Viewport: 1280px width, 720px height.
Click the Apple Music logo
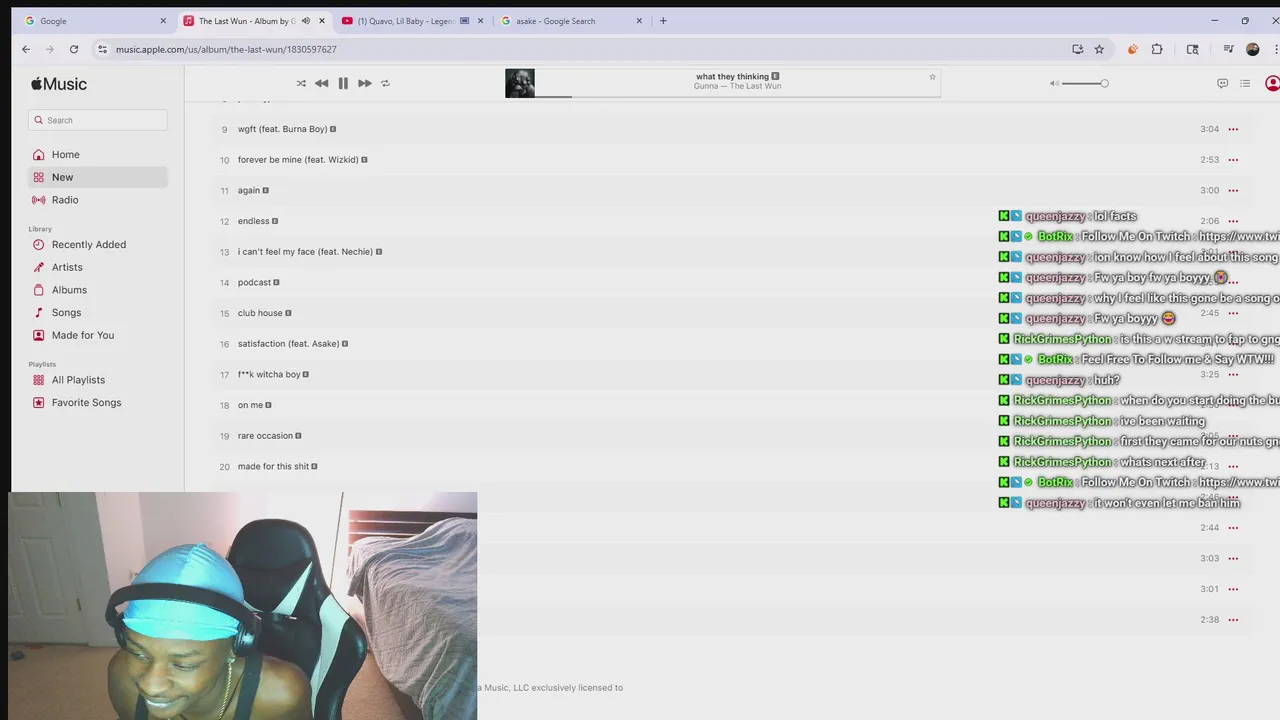coord(59,84)
